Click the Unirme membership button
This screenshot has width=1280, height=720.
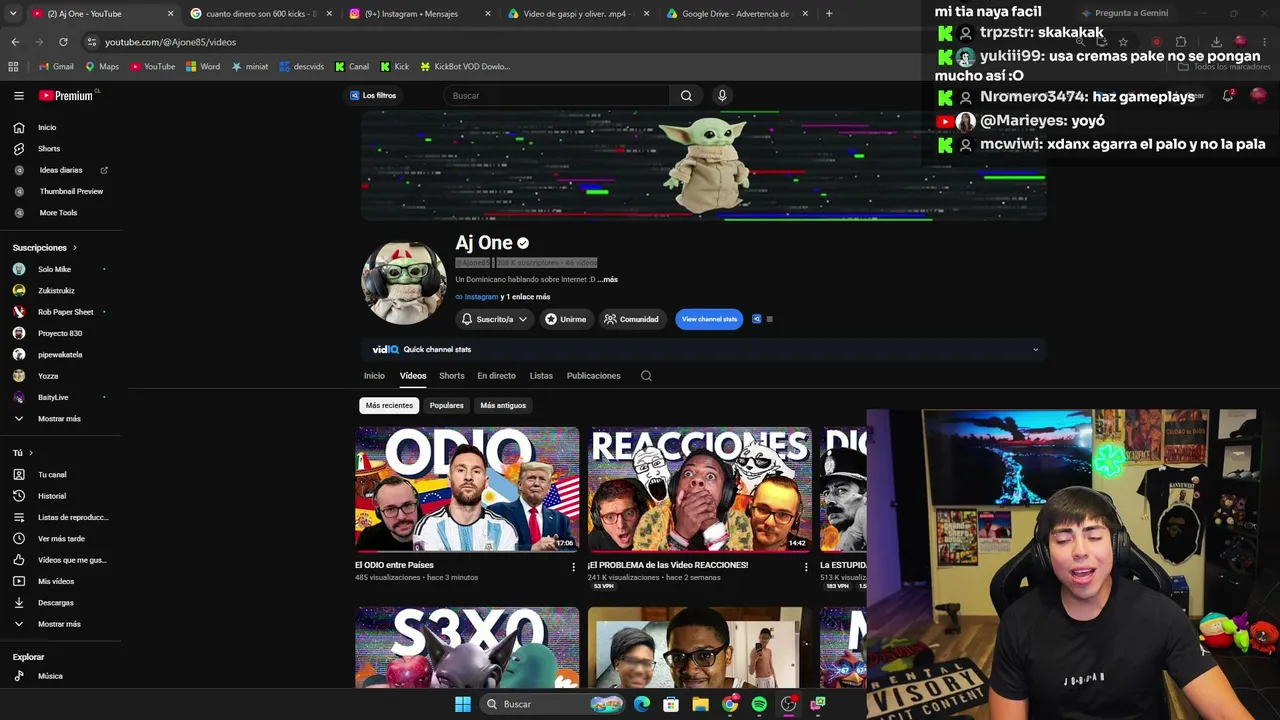tap(565, 319)
